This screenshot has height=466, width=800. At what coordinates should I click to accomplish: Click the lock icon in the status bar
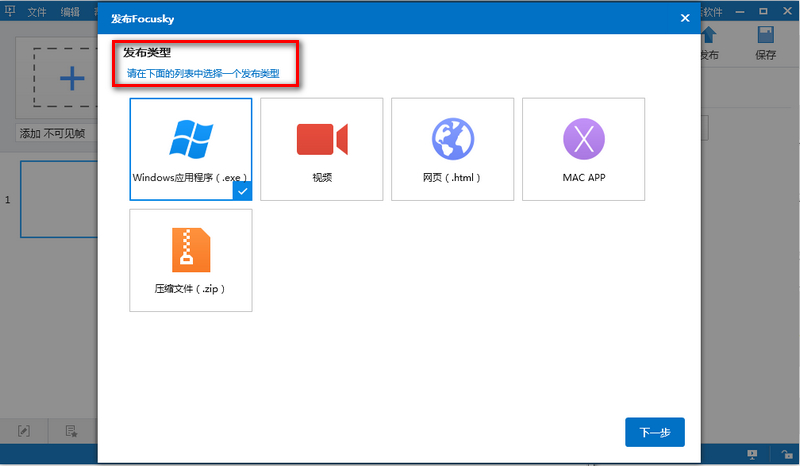pos(787,455)
